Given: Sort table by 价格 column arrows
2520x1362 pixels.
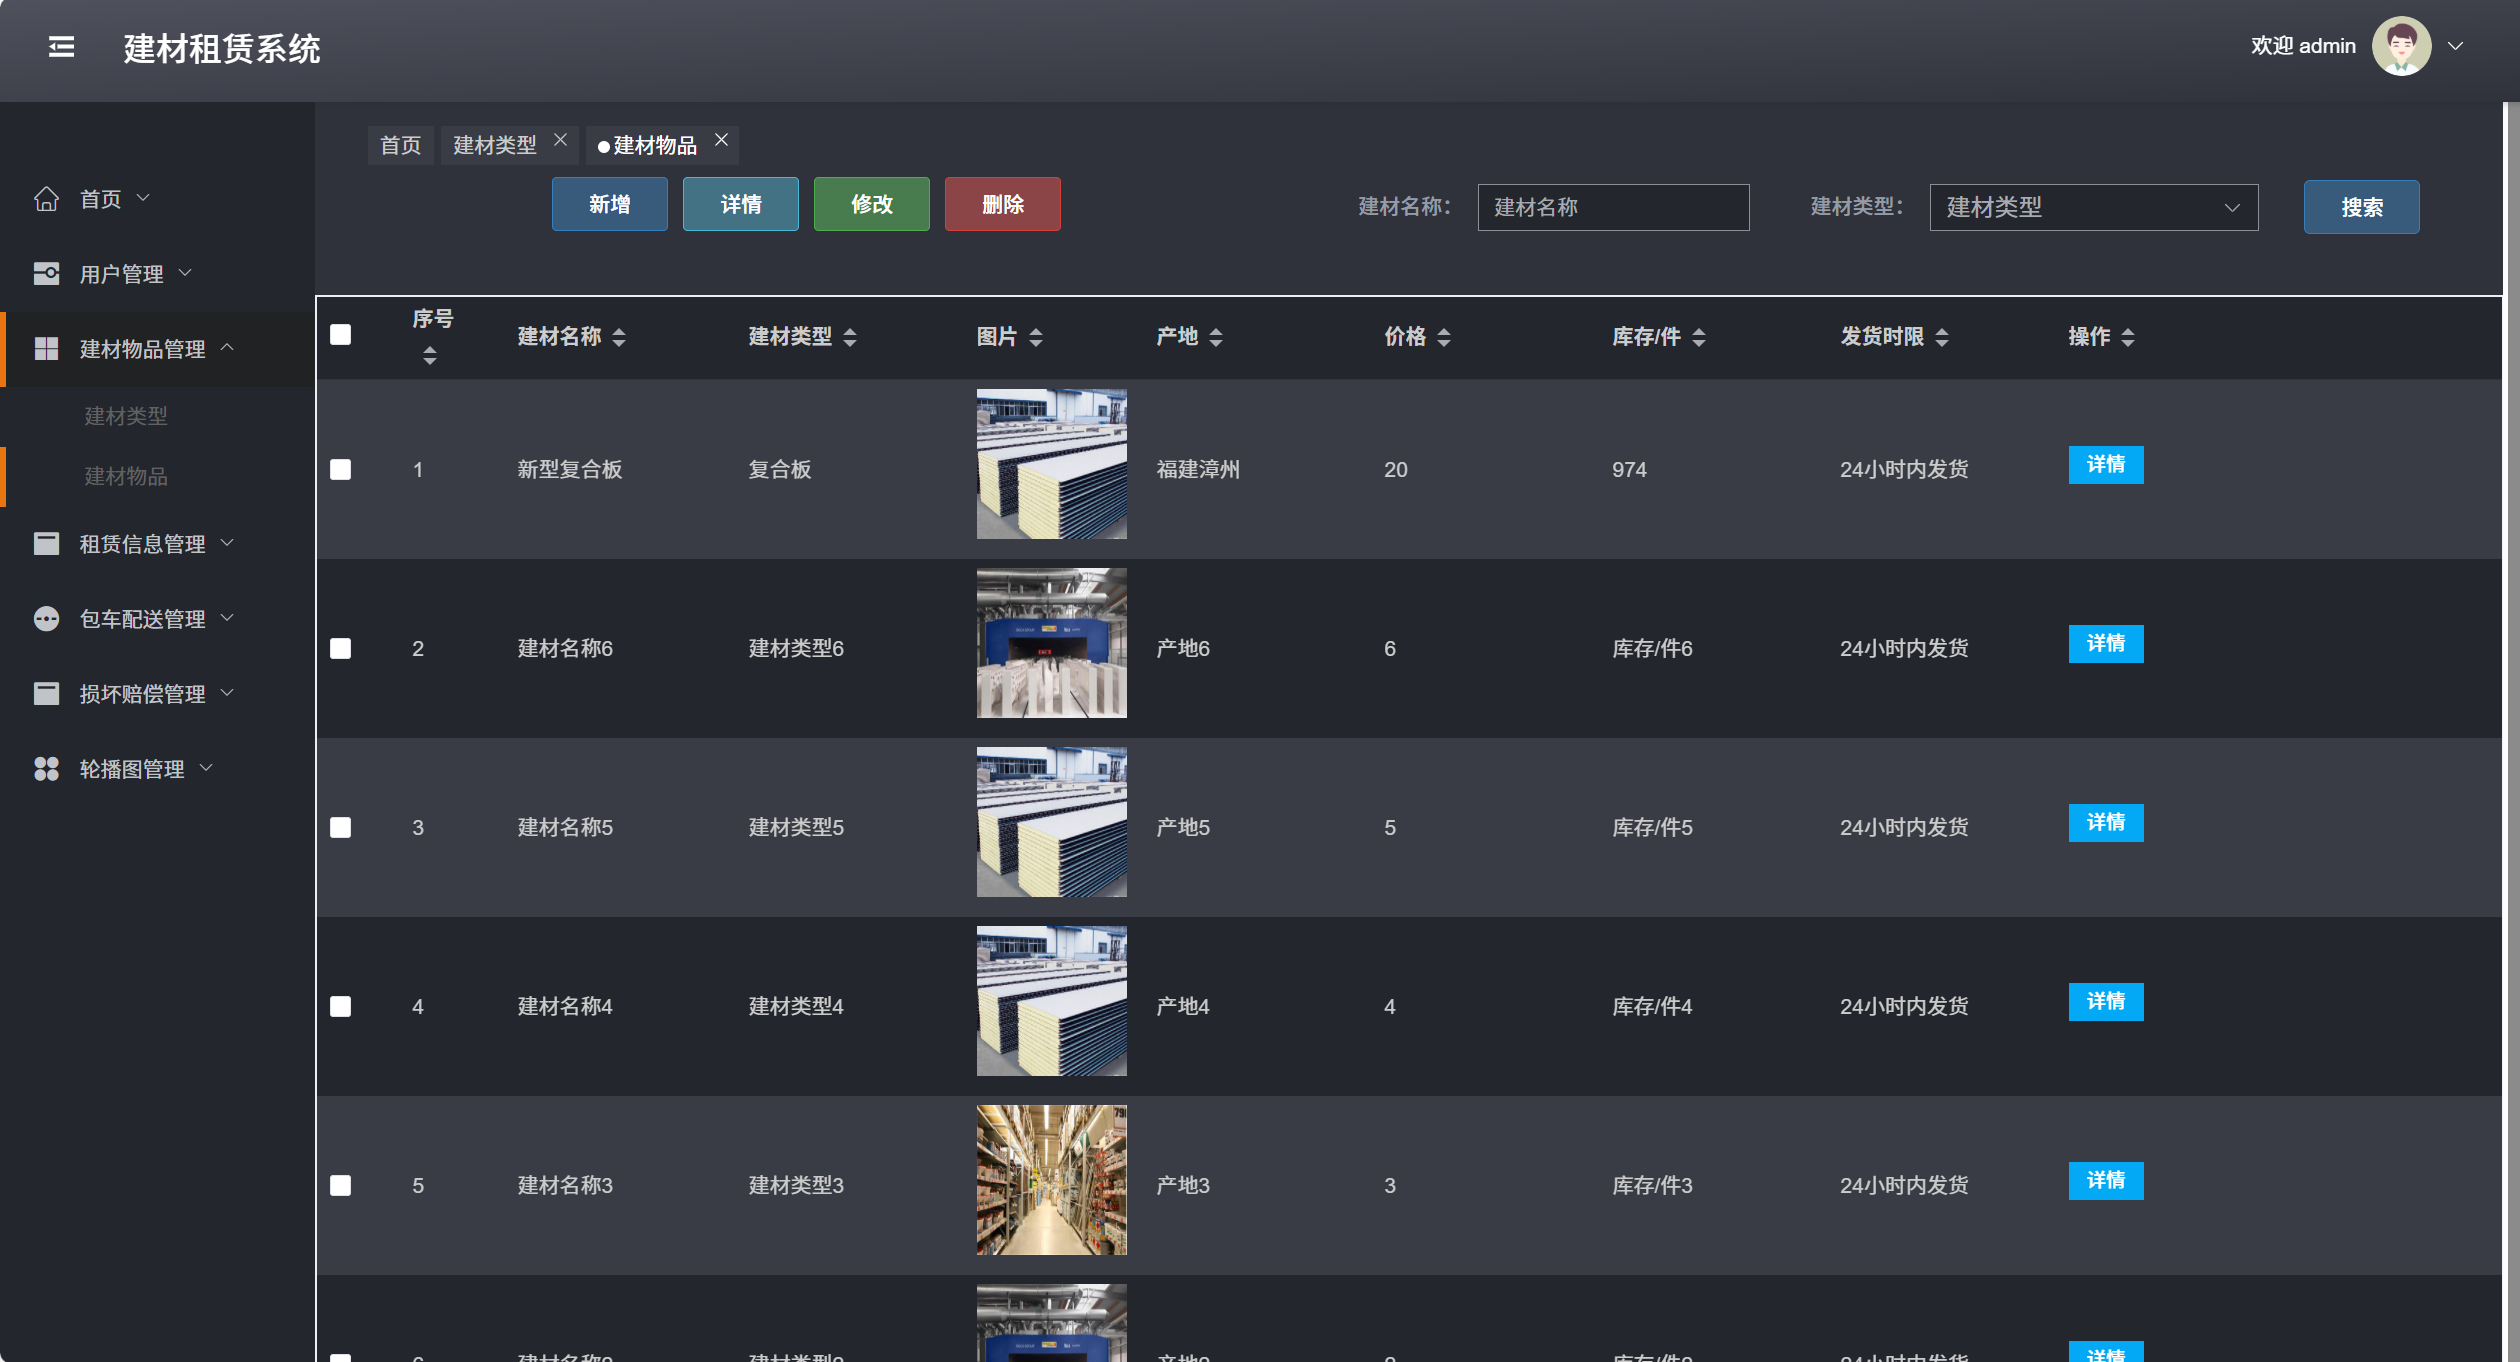Looking at the screenshot, I should click(1443, 338).
